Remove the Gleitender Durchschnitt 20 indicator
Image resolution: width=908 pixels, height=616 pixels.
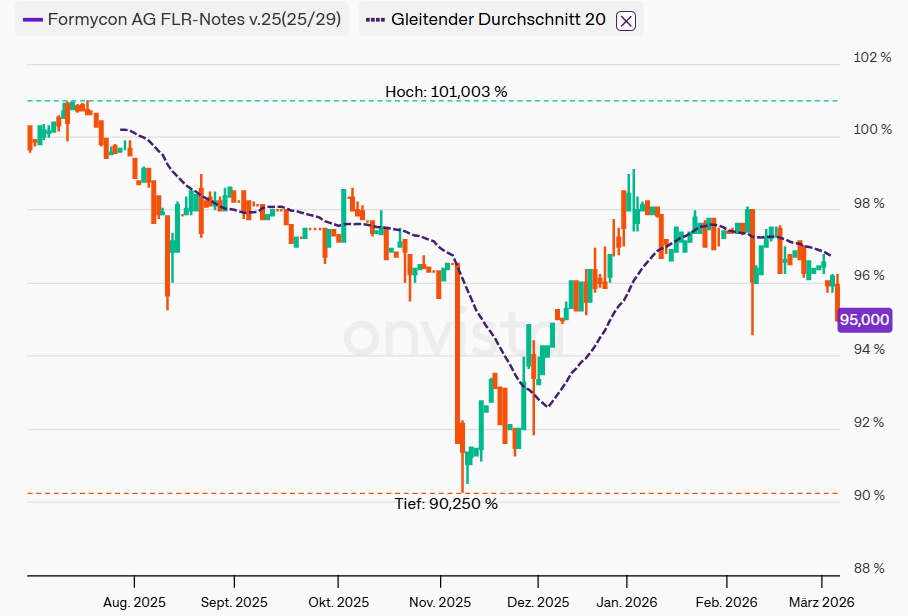tap(625, 21)
